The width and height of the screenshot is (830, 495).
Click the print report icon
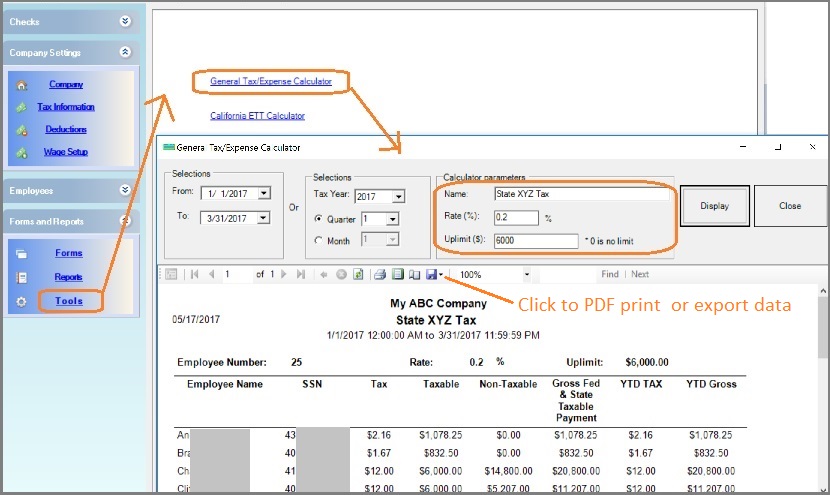[380, 274]
